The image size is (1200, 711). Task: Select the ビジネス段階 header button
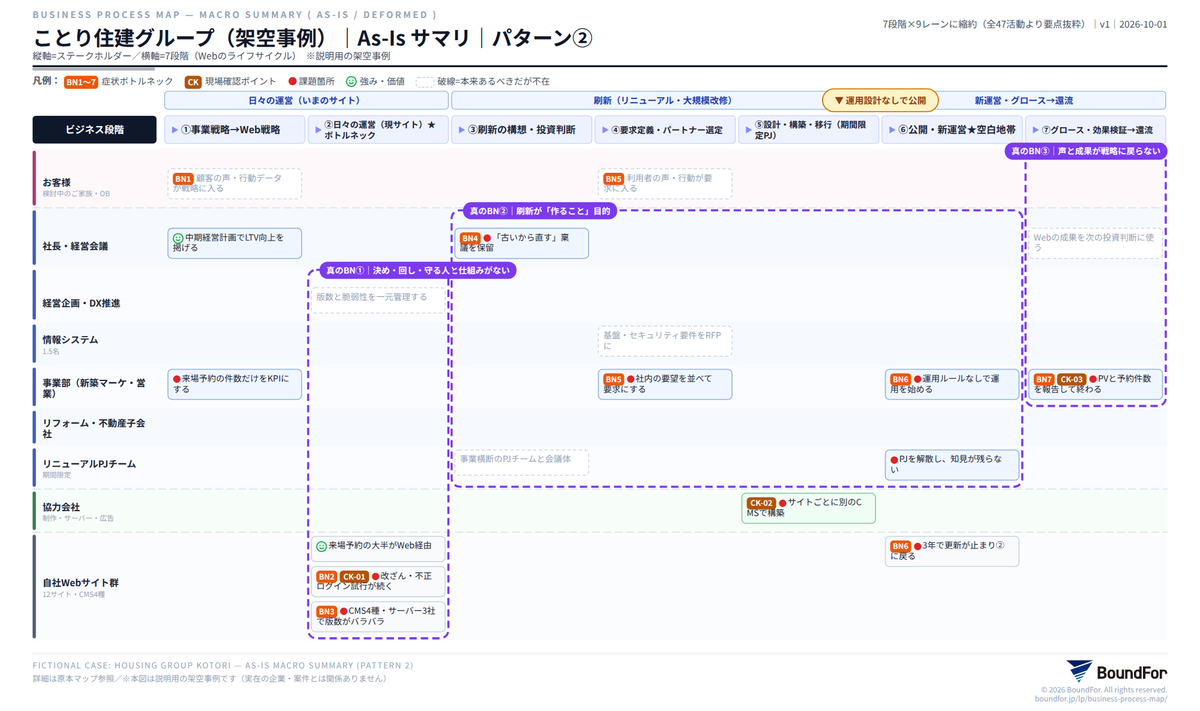click(x=94, y=130)
